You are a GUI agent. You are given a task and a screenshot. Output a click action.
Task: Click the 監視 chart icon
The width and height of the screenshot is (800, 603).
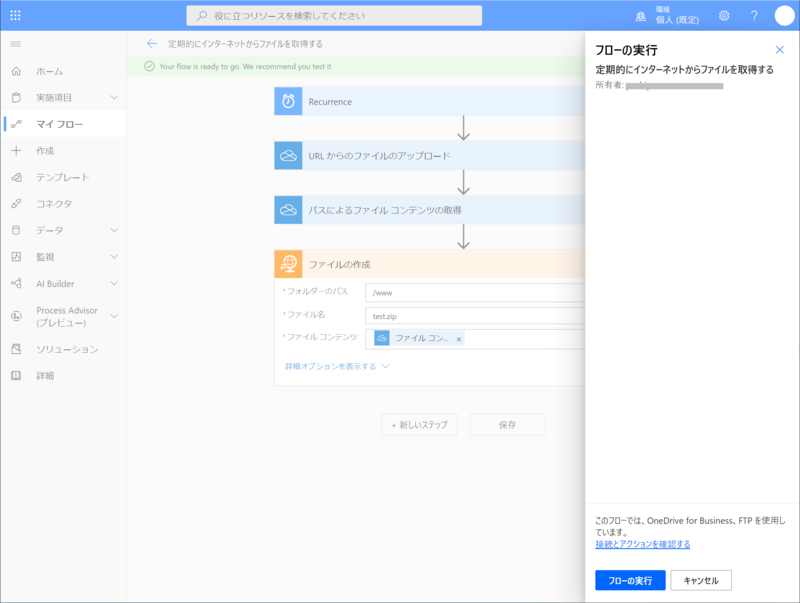pyautogui.click(x=16, y=257)
